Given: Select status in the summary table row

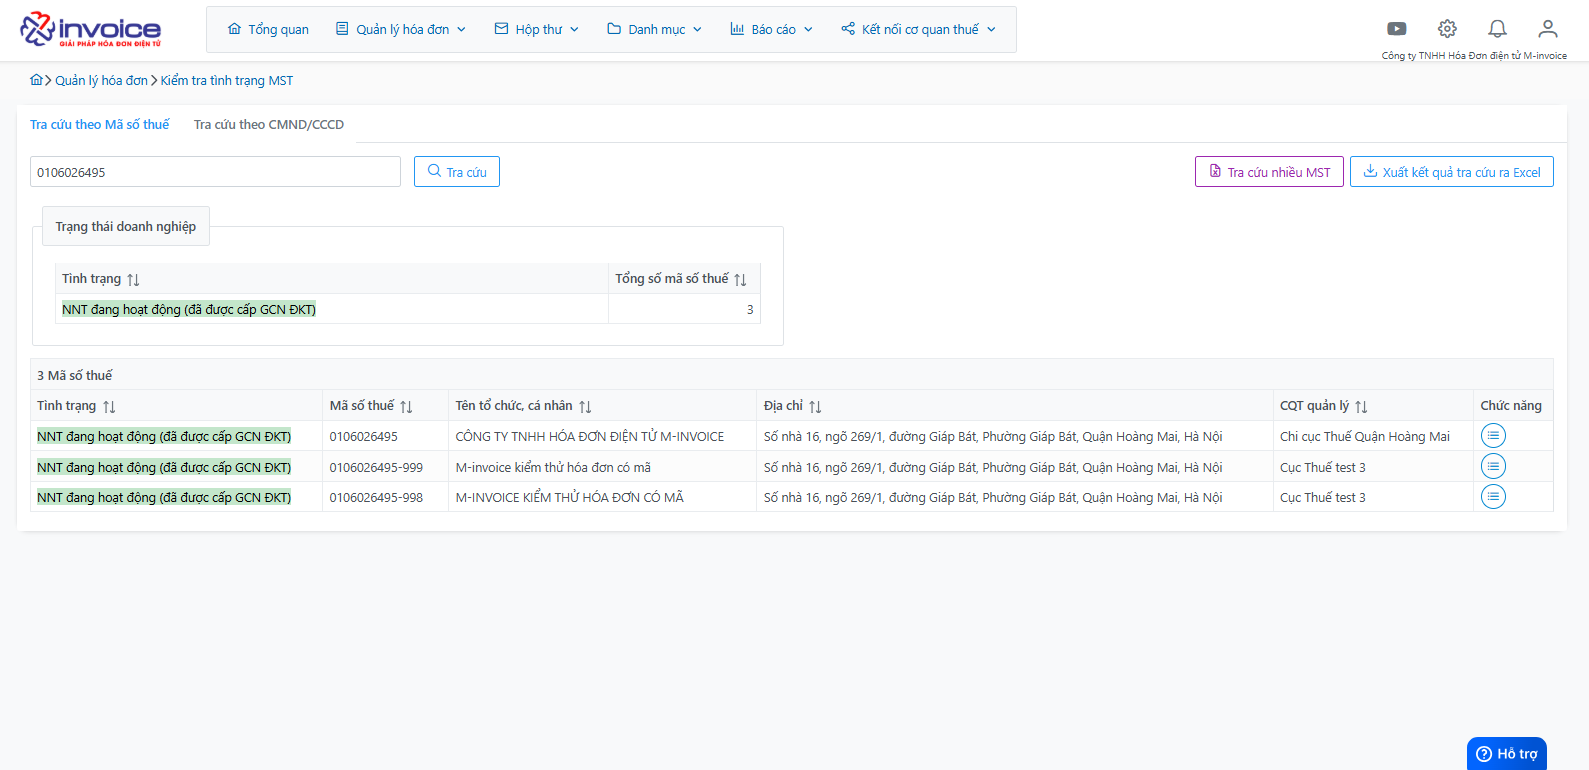Looking at the screenshot, I should pos(189,309).
